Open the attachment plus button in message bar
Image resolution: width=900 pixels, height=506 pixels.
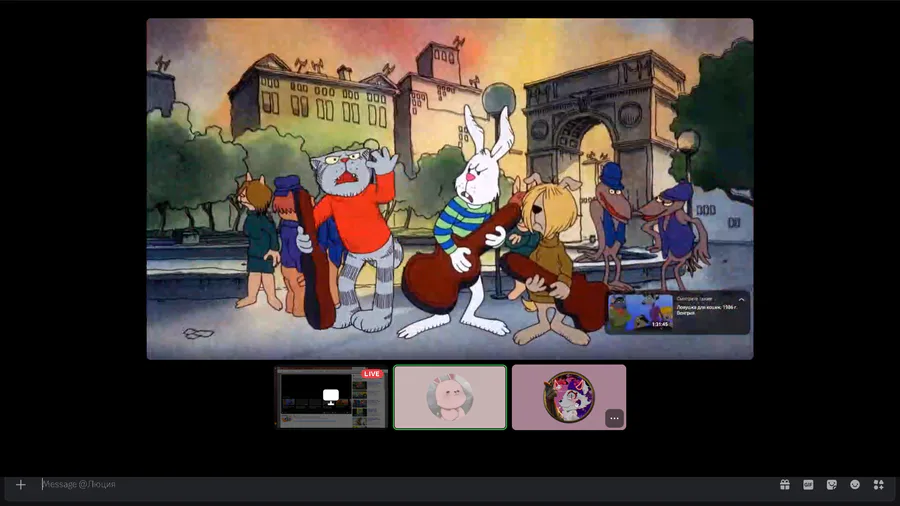click(21, 485)
